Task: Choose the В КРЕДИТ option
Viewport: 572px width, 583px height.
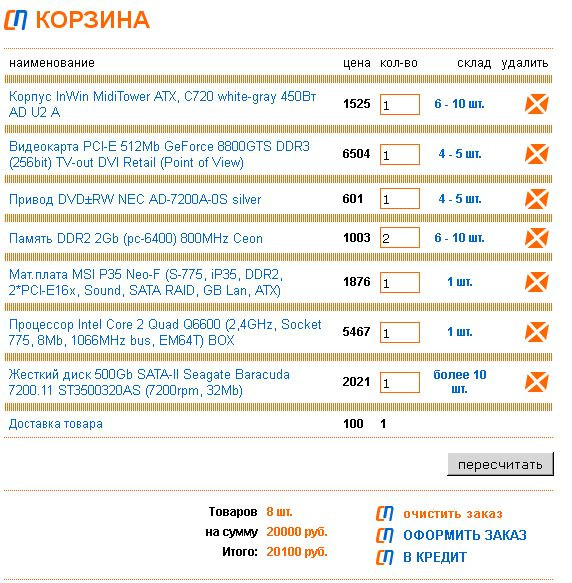Action: (x=435, y=557)
